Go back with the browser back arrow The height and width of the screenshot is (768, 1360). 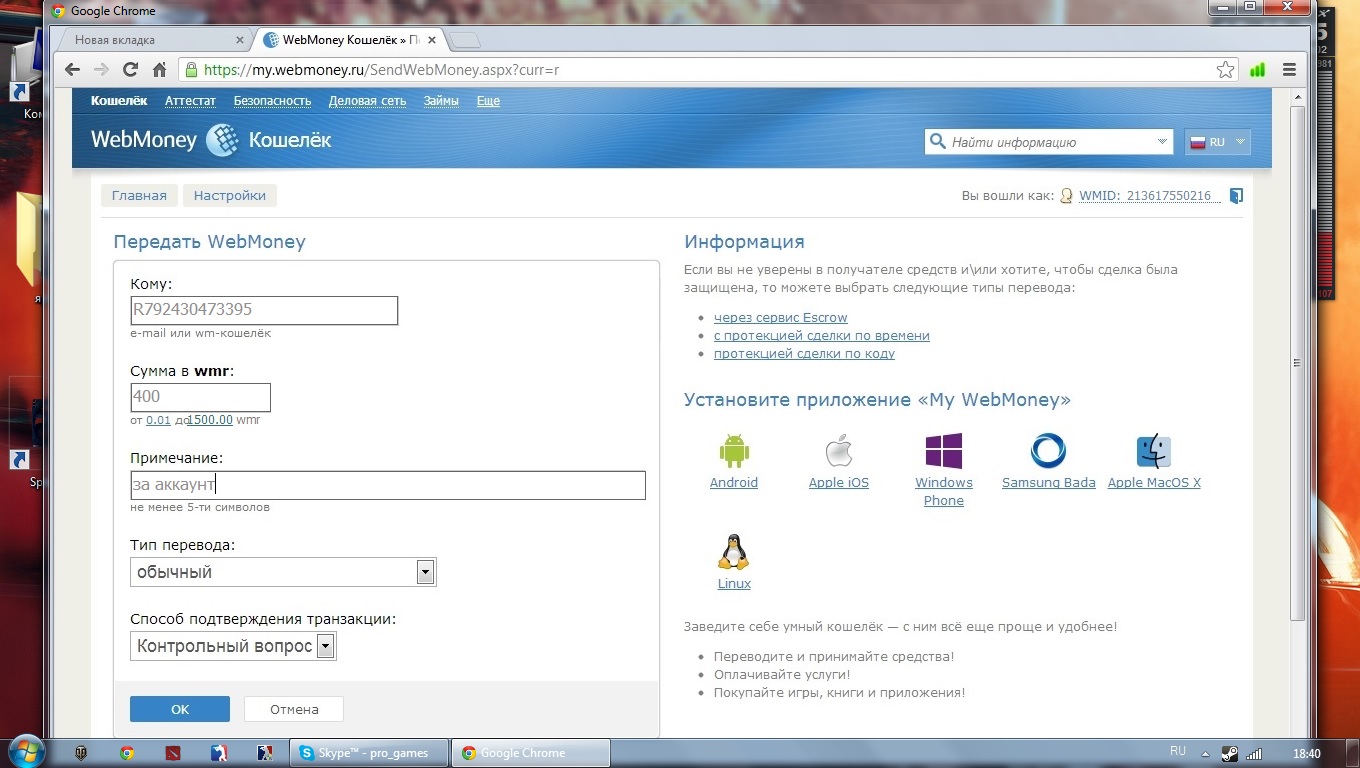pyautogui.click(x=72, y=70)
